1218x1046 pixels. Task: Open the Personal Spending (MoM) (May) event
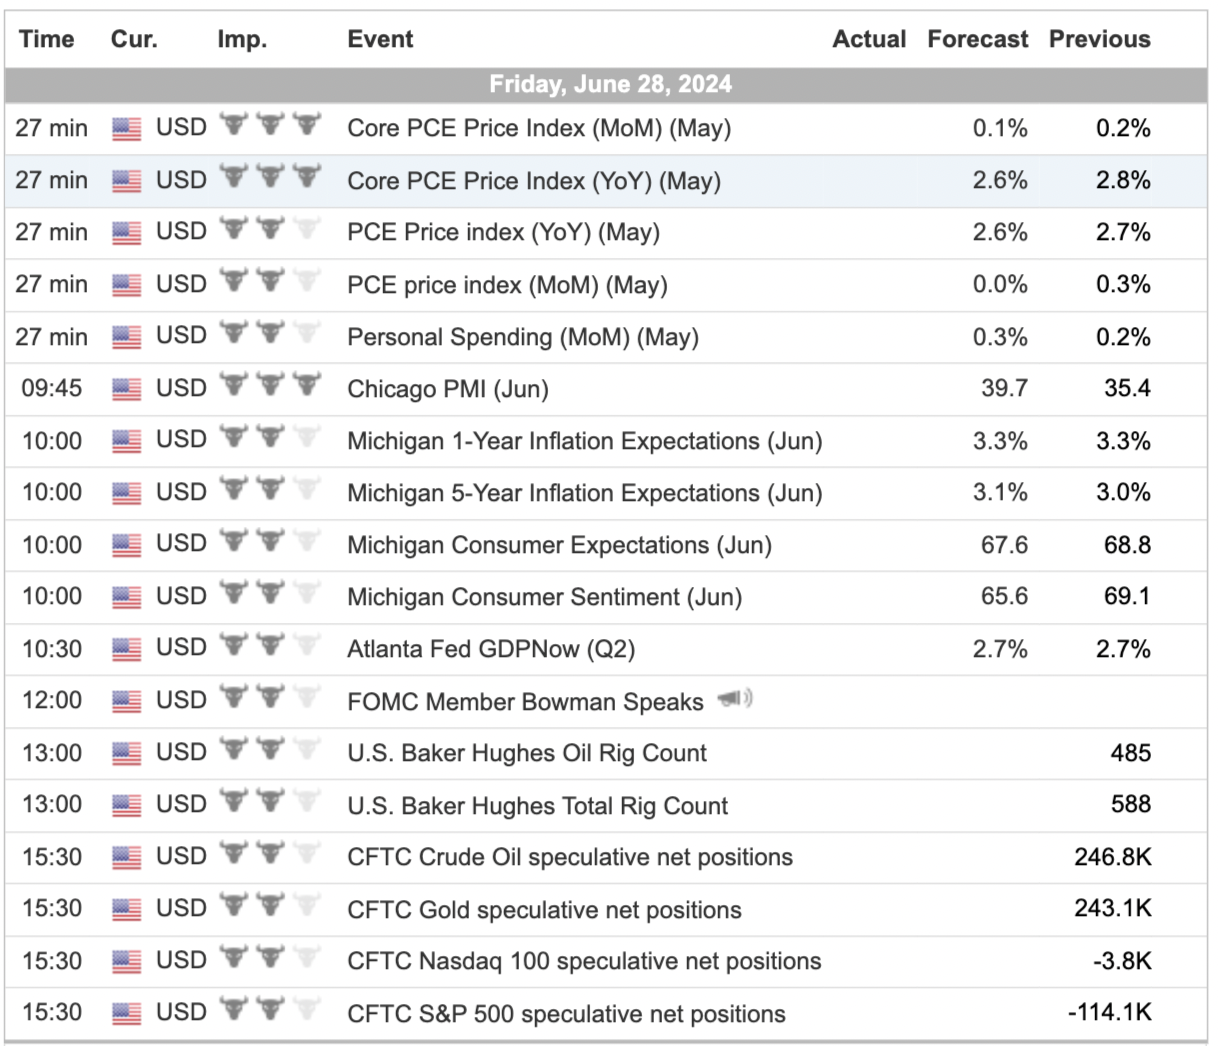[x=523, y=337]
